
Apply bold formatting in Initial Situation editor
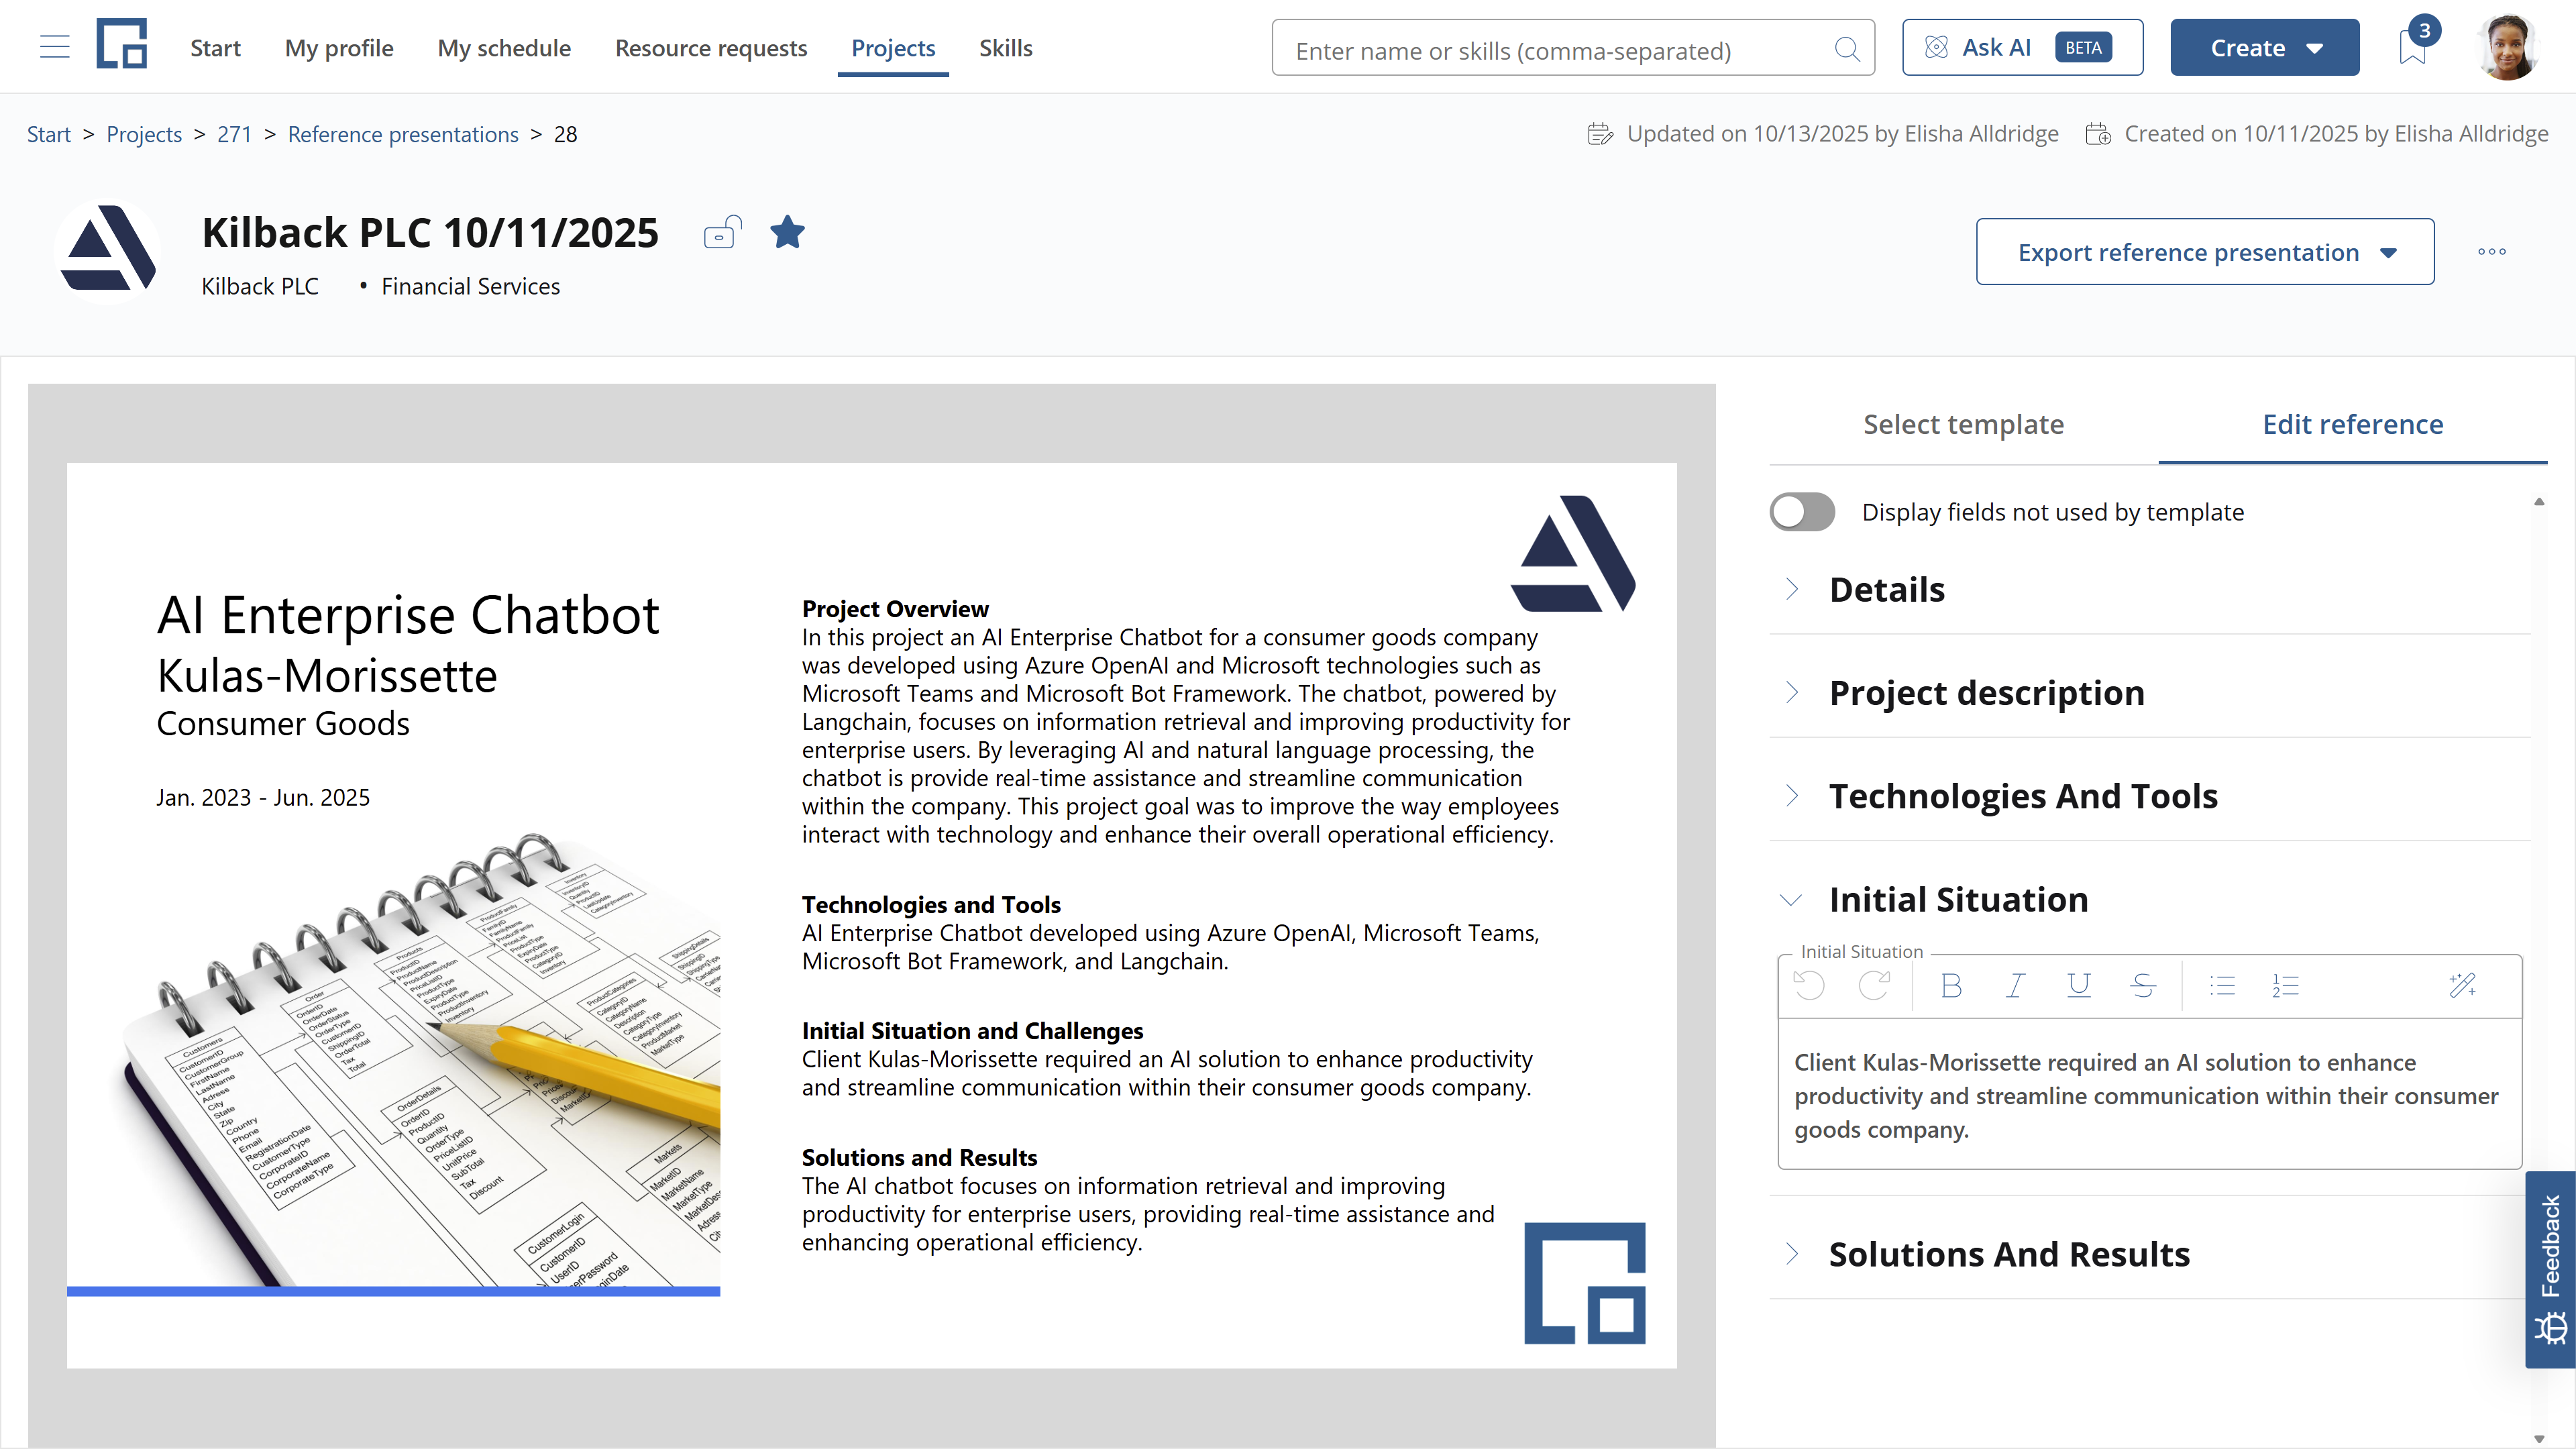(1951, 985)
